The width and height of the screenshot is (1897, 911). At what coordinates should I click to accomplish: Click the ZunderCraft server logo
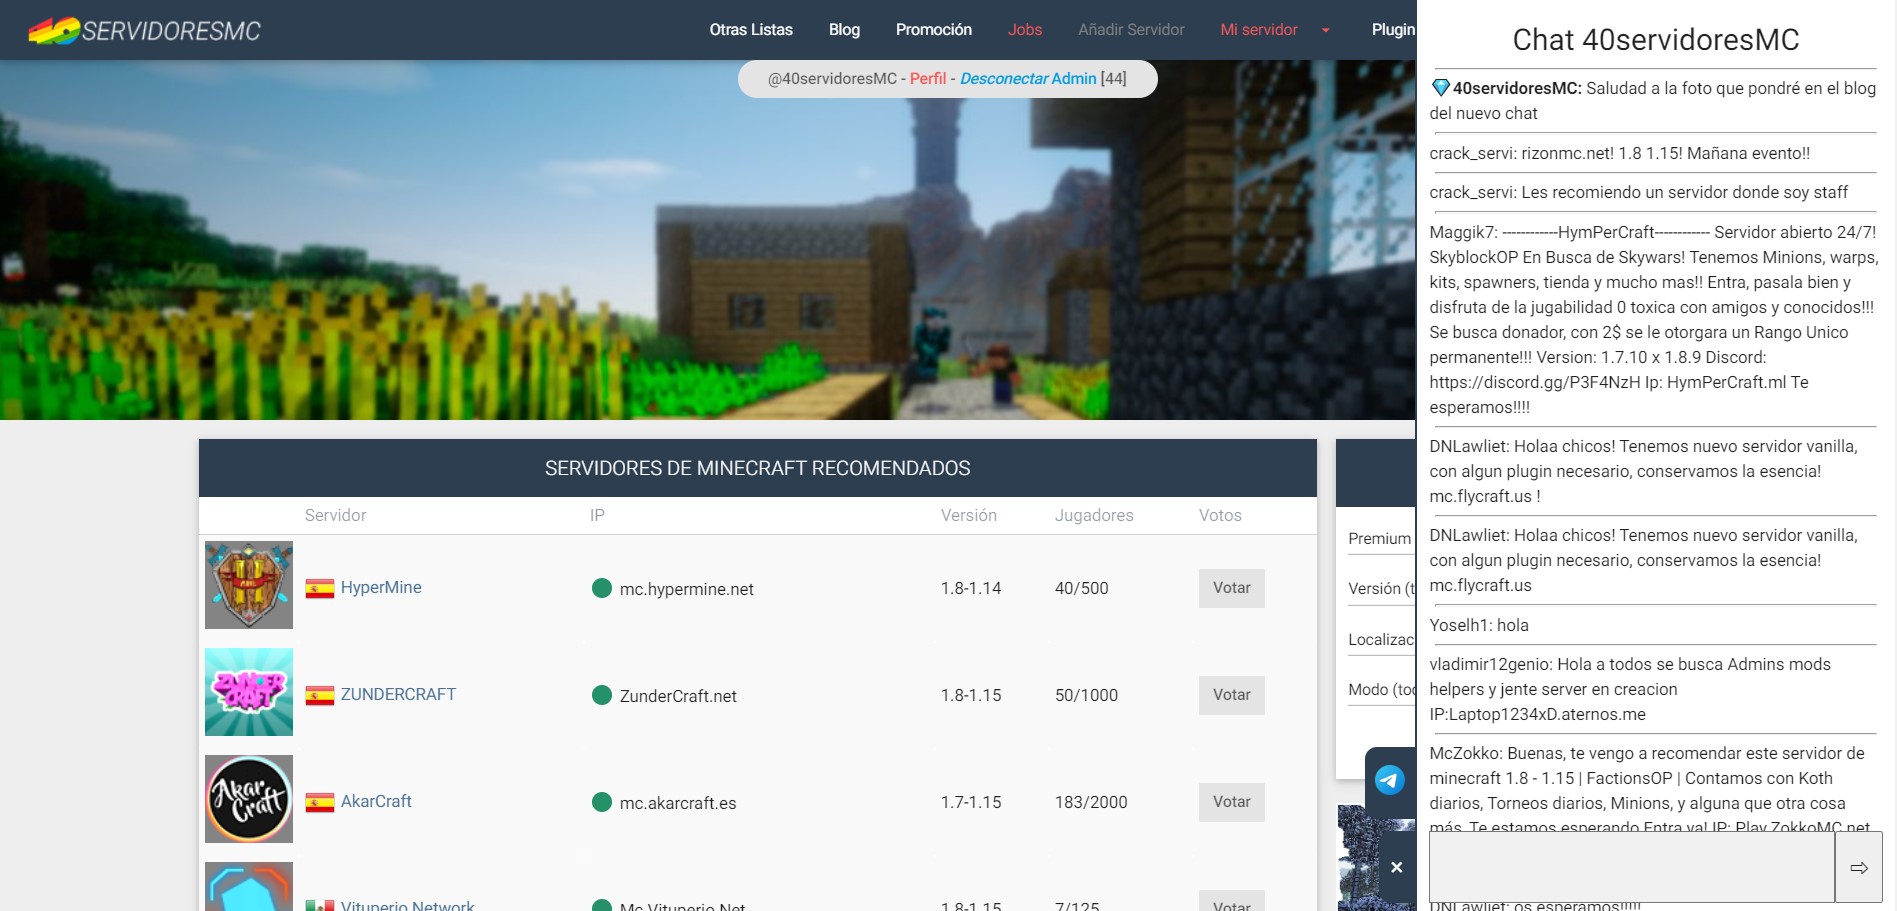pos(249,692)
